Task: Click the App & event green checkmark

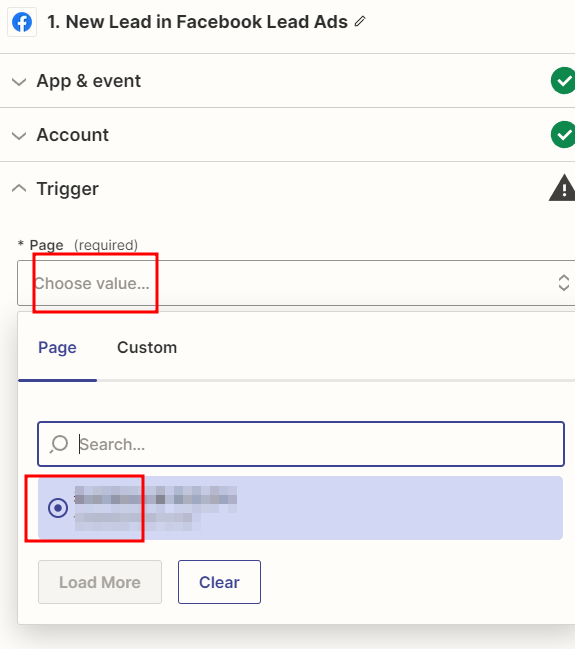Action: click(x=563, y=81)
